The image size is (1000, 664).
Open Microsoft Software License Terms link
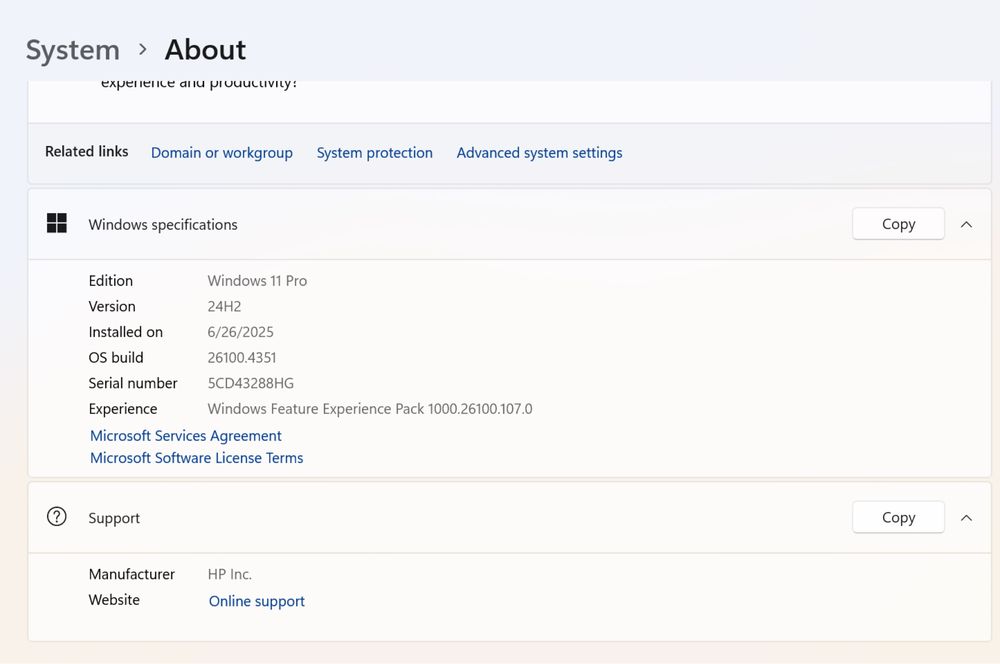click(196, 458)
